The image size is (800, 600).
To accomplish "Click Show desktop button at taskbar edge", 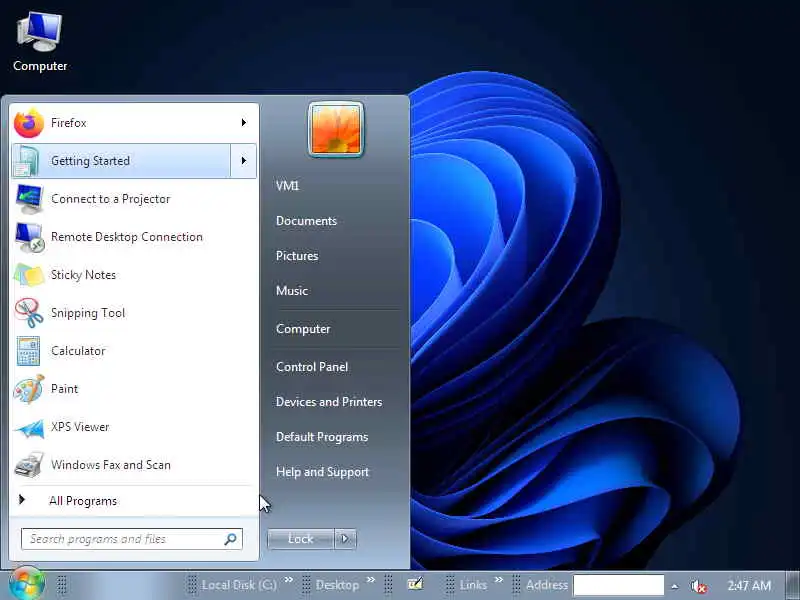I will (x=793, y=586).
